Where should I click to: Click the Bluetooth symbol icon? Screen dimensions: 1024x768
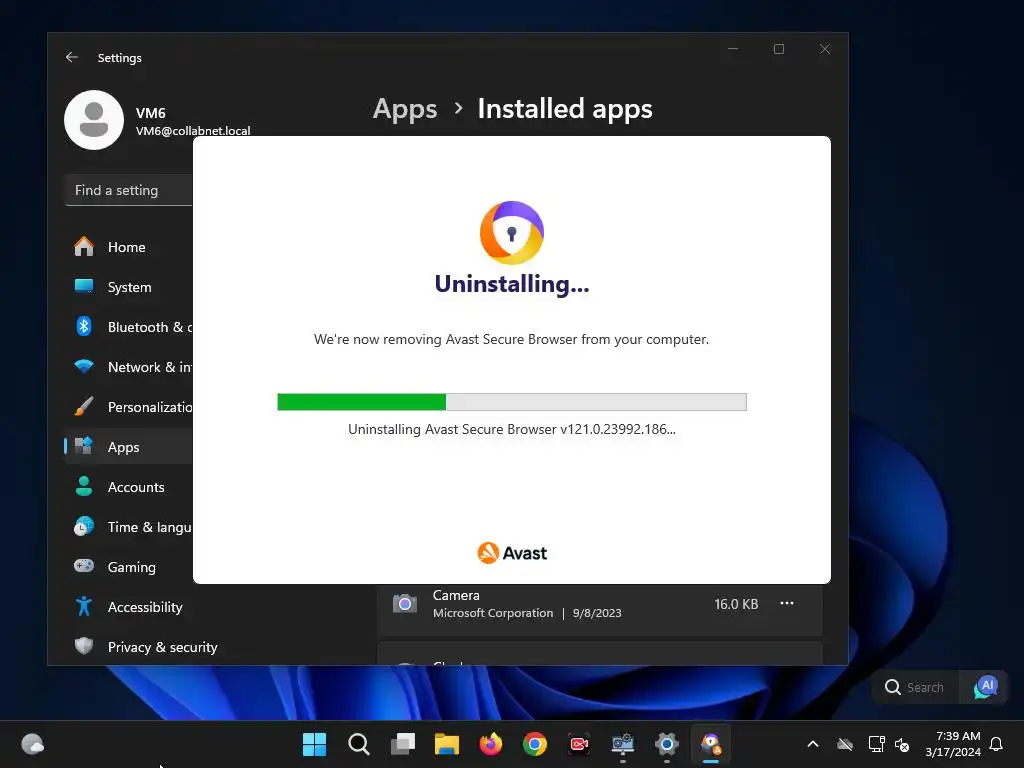84,326
